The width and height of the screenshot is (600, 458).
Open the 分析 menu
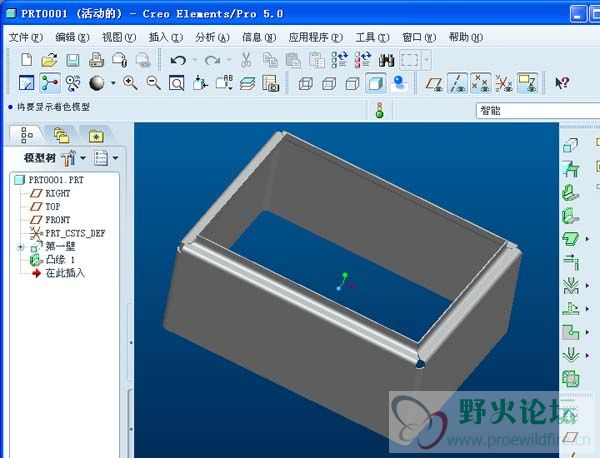click(212, 37)
